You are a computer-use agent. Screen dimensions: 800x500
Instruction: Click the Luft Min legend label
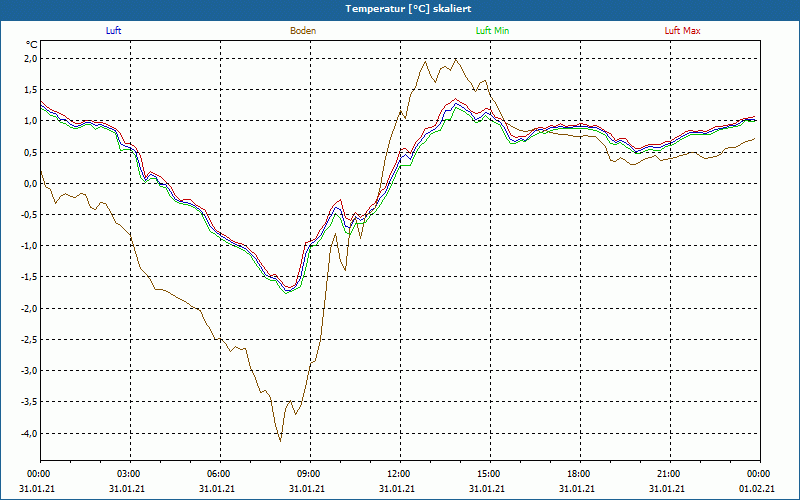pos(492,31)
